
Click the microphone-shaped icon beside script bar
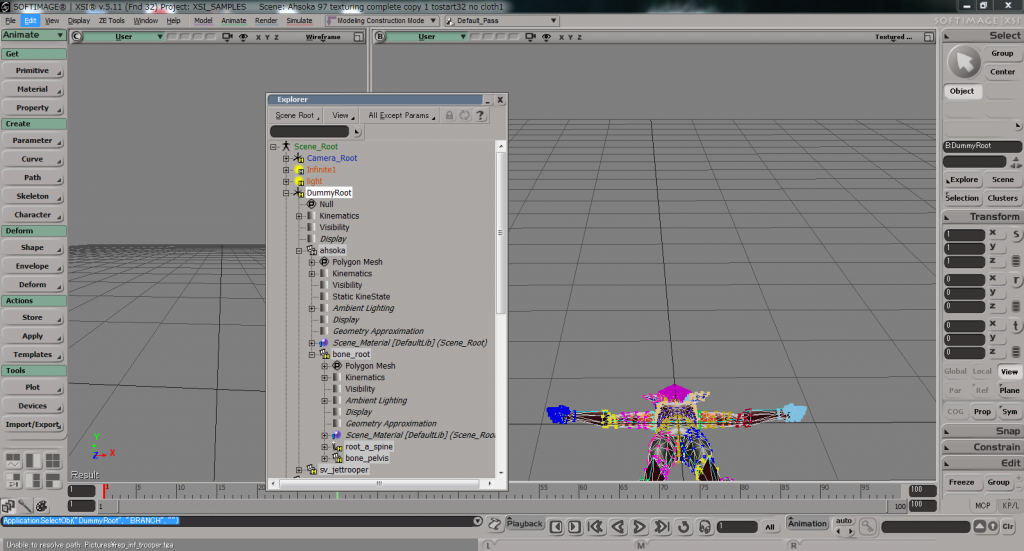(x=24, y=506)
